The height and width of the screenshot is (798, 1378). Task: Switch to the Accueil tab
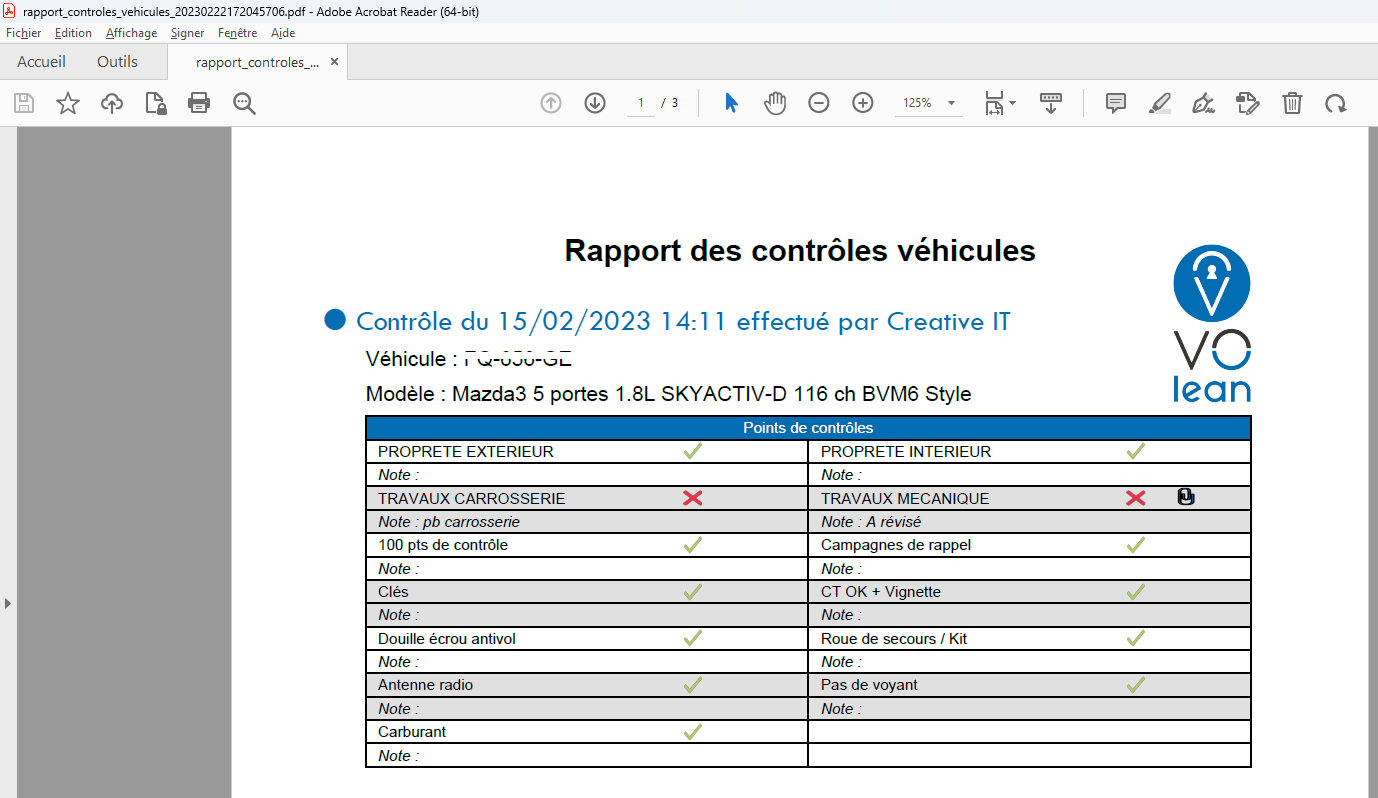(x=41, y=62)
